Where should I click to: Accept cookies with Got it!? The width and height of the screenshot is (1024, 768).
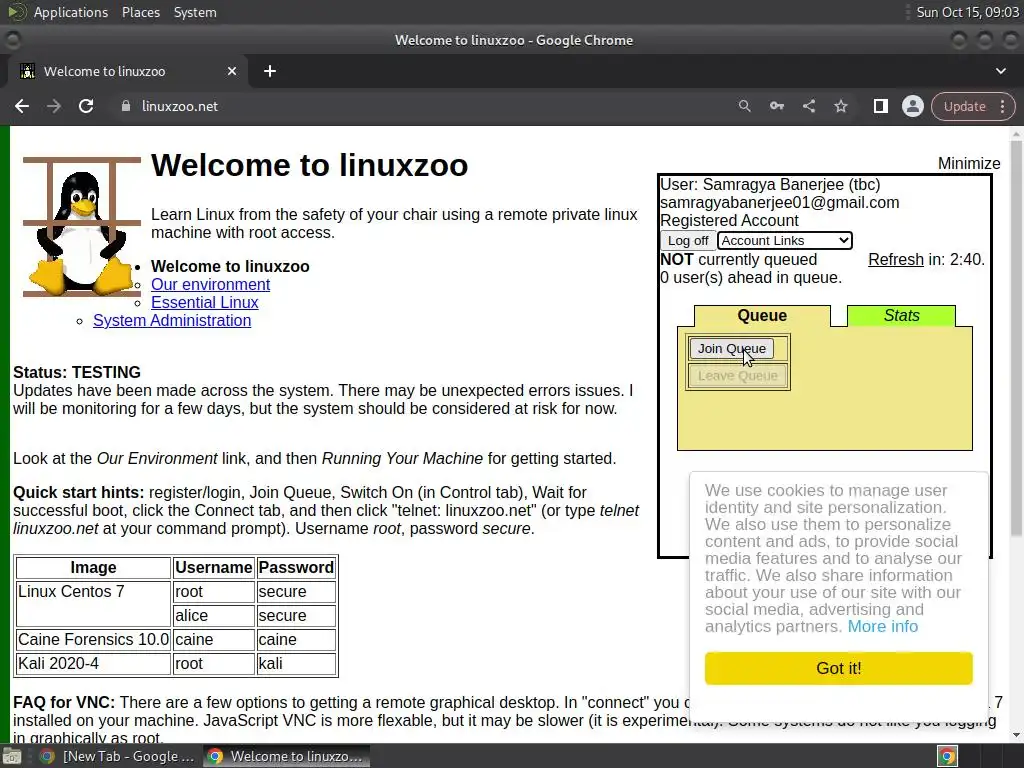click(839, 668)
